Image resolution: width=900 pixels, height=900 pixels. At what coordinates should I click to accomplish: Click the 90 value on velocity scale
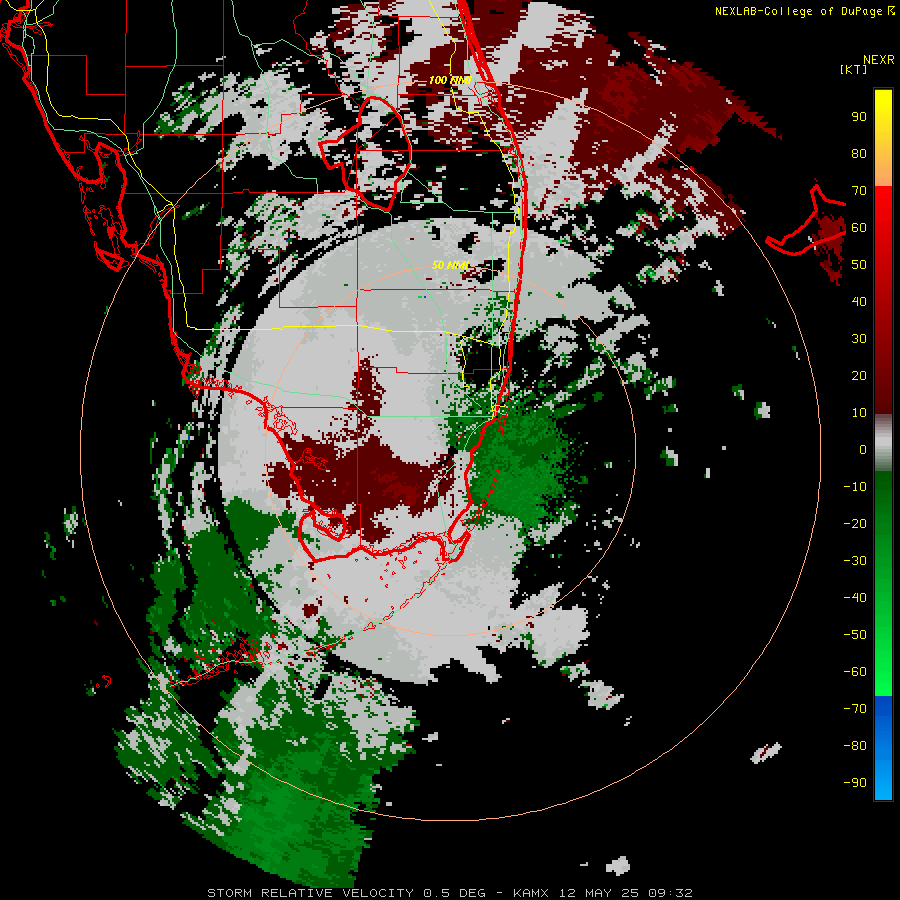click(x=859, y=117)
